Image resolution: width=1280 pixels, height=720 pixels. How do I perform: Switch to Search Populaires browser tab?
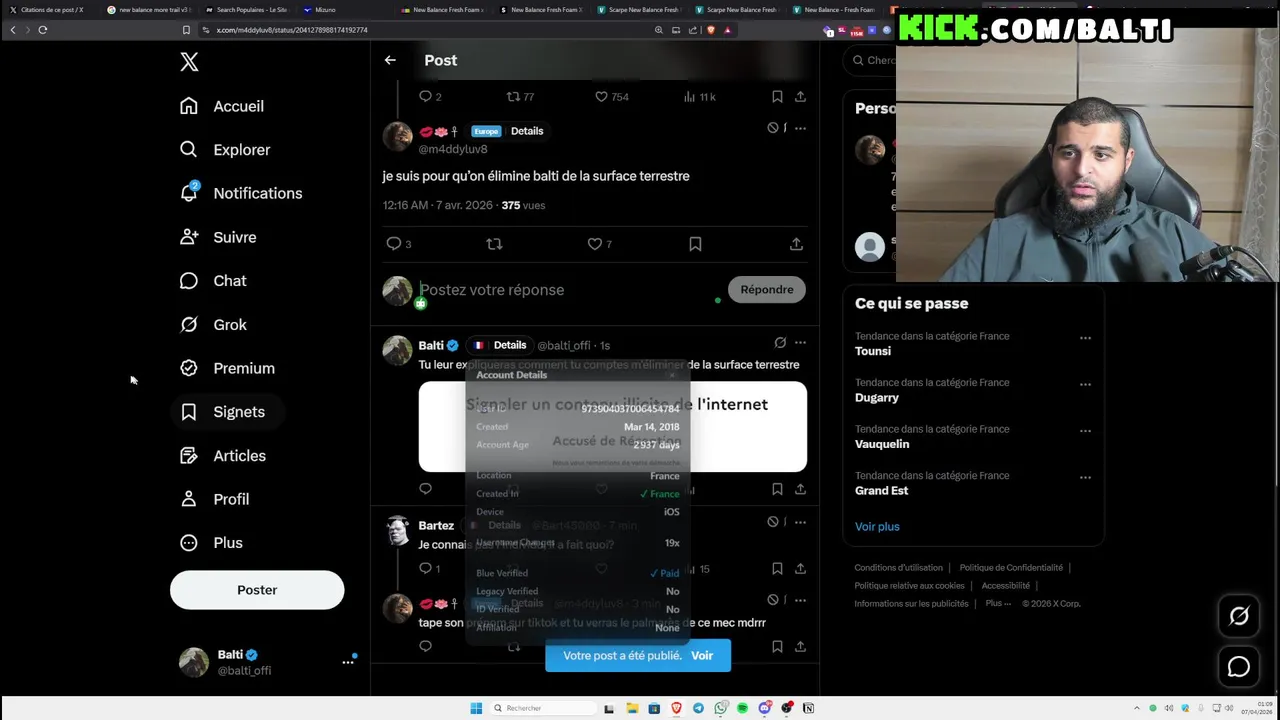pos(251,10)
